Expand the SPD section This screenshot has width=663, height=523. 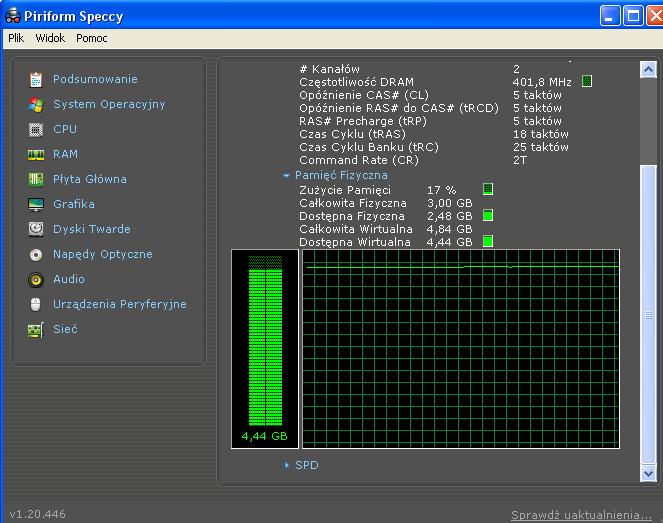pyautogui.click(x=287, y=465)
